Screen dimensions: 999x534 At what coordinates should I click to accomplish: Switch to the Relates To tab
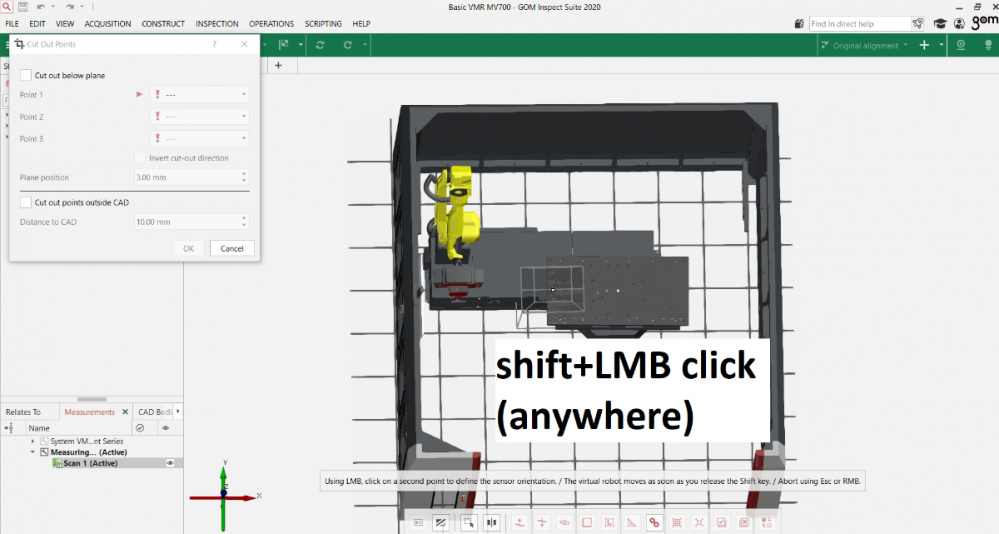[24, 412]
